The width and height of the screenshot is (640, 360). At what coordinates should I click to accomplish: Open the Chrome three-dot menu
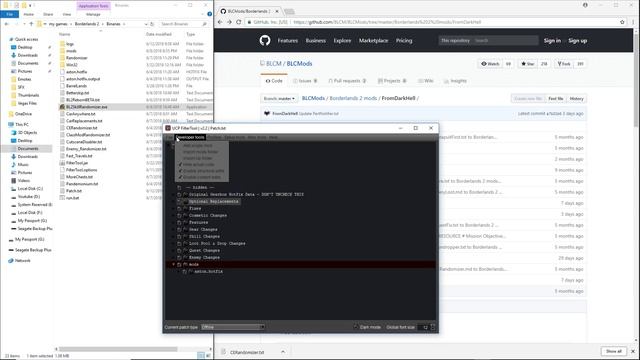click(633, 22)
